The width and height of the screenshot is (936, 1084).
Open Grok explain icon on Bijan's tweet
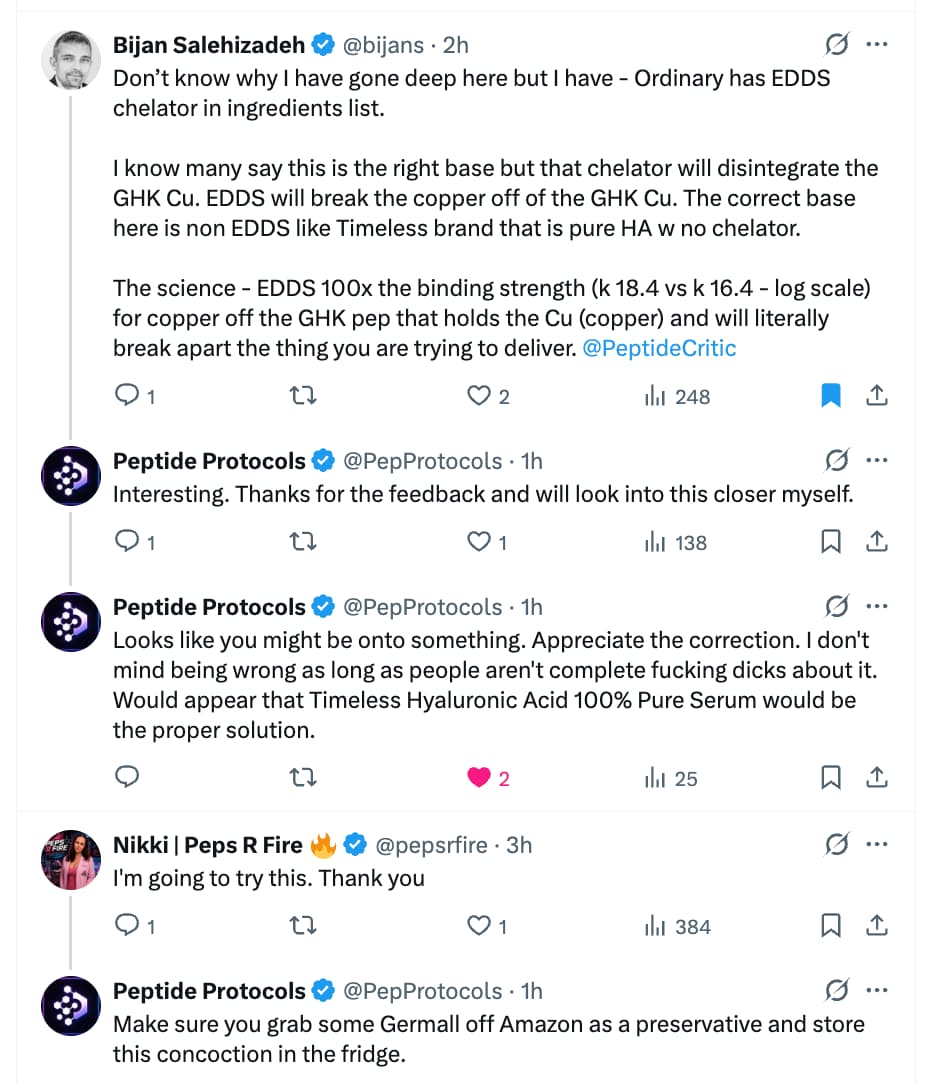pos(836,44)
